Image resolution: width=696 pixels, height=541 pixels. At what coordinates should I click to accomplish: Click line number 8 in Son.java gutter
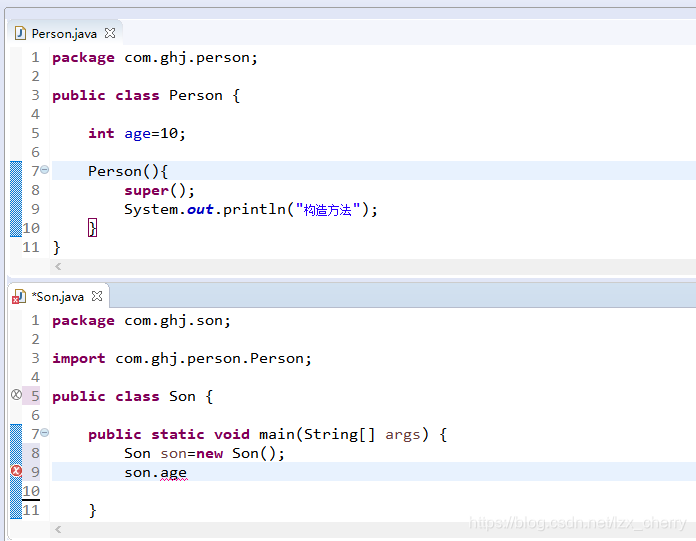(35, 453)
